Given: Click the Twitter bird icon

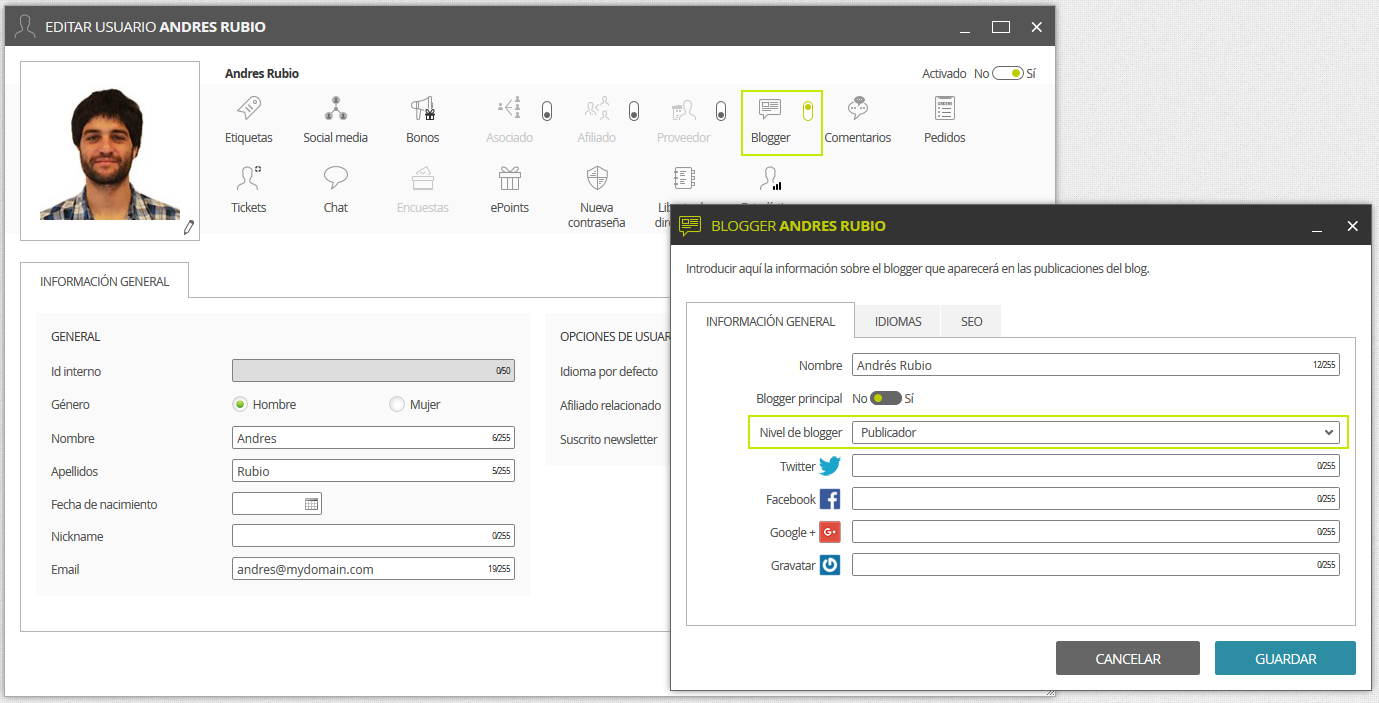Looking at the screenshot, I should [x=830, y=466].
